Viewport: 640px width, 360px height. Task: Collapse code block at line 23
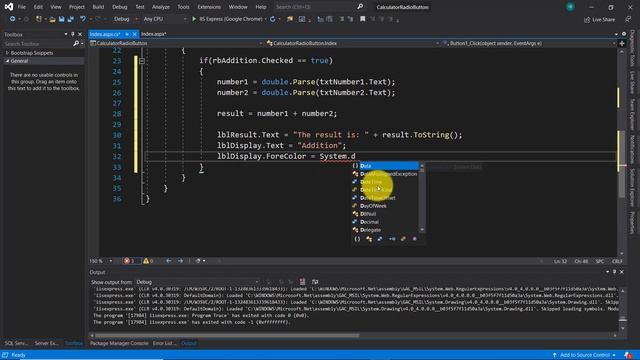pyautogui.click(x=142, y=61)
